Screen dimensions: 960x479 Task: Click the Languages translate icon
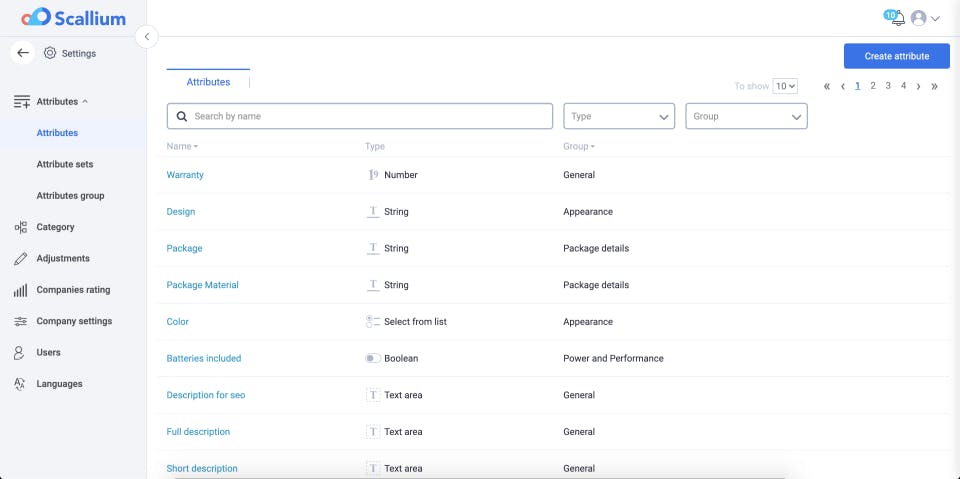[x=20, y=384]
